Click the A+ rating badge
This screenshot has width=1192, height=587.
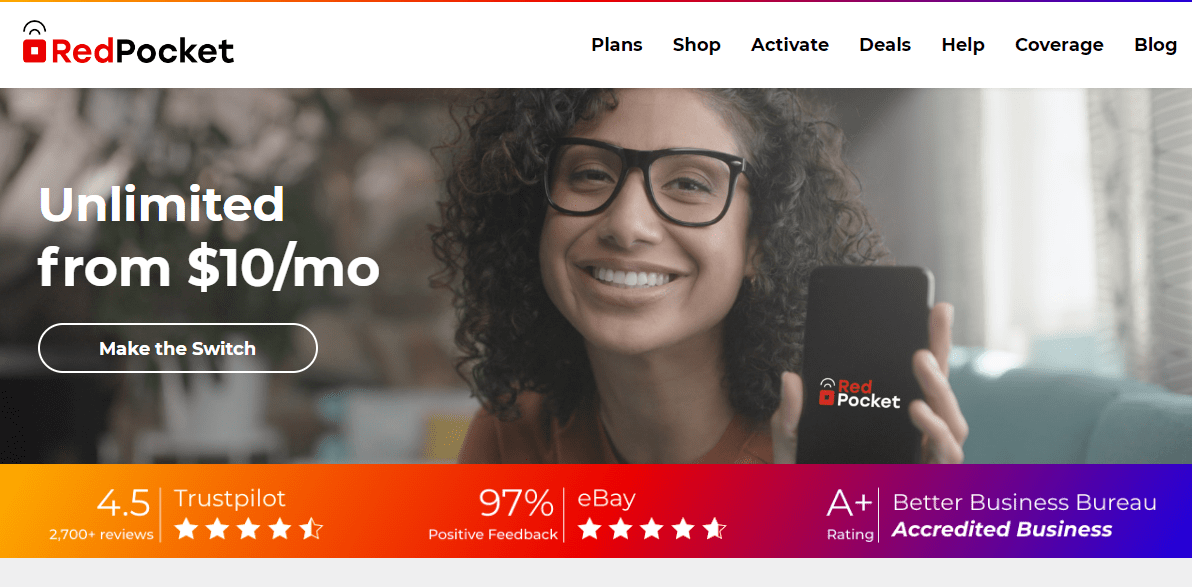pyautogui.click(x=850, y=515)
